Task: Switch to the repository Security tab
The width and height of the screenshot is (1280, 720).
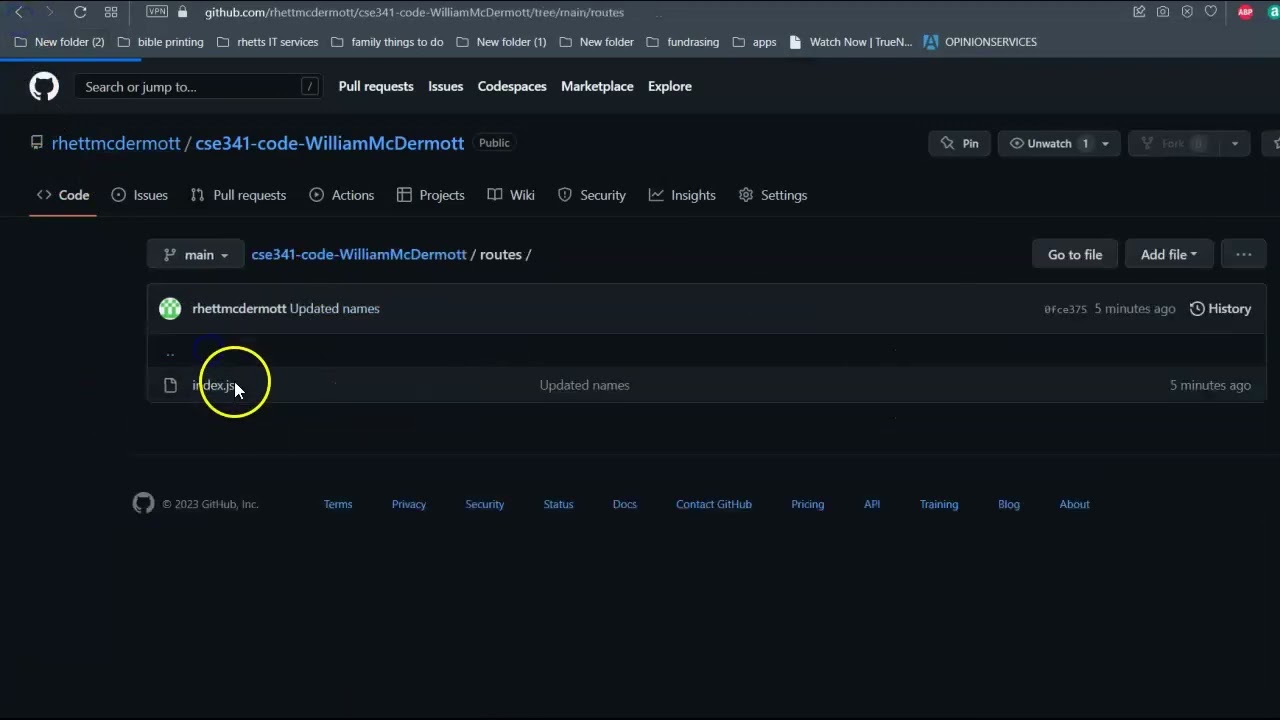Action: pyautogui.click(x=592, y=195)
